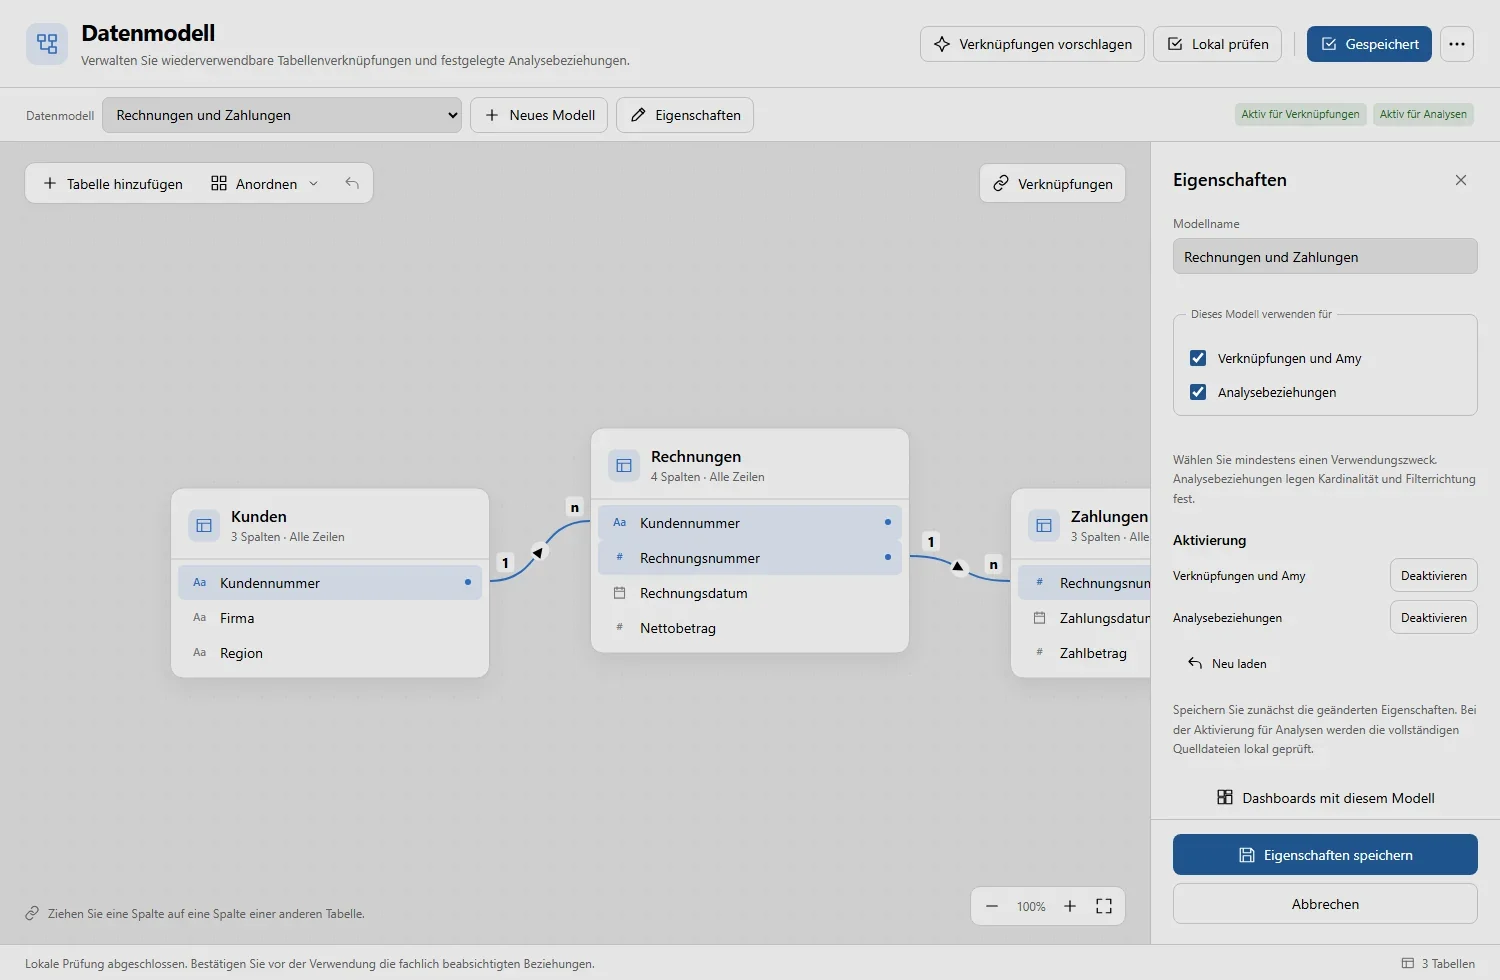The image size is (1500, 980).
Task: Click calendar icon of Rechnungsdatum column
Action: tap(619, 593)
